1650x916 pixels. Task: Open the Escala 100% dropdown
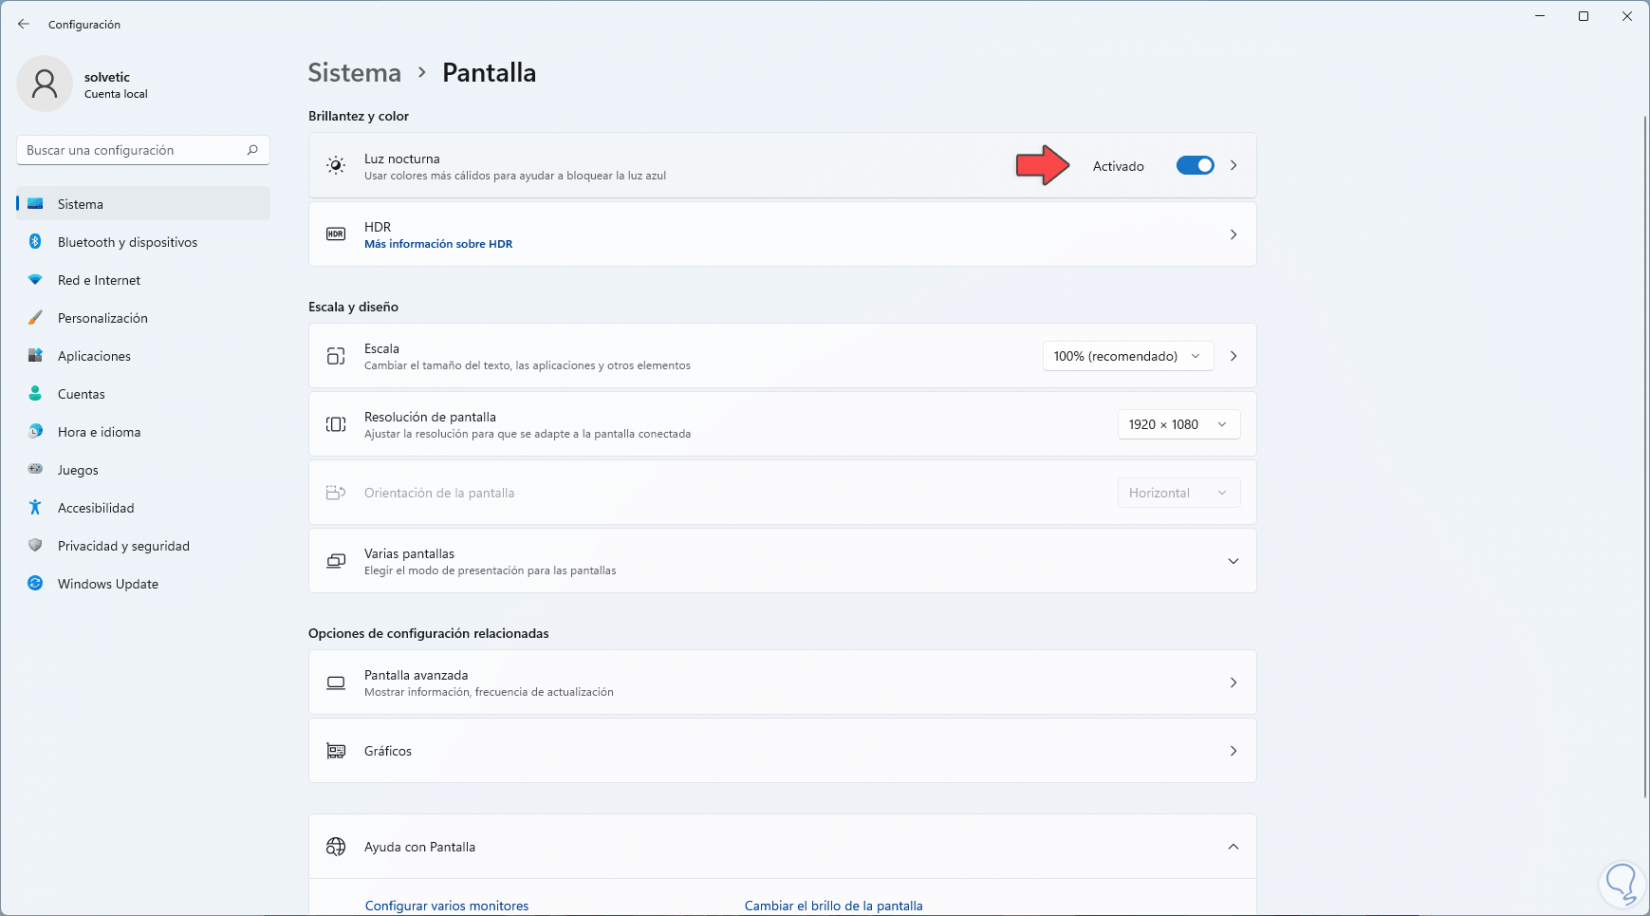pyautogui.click(x=1127, y=356)
